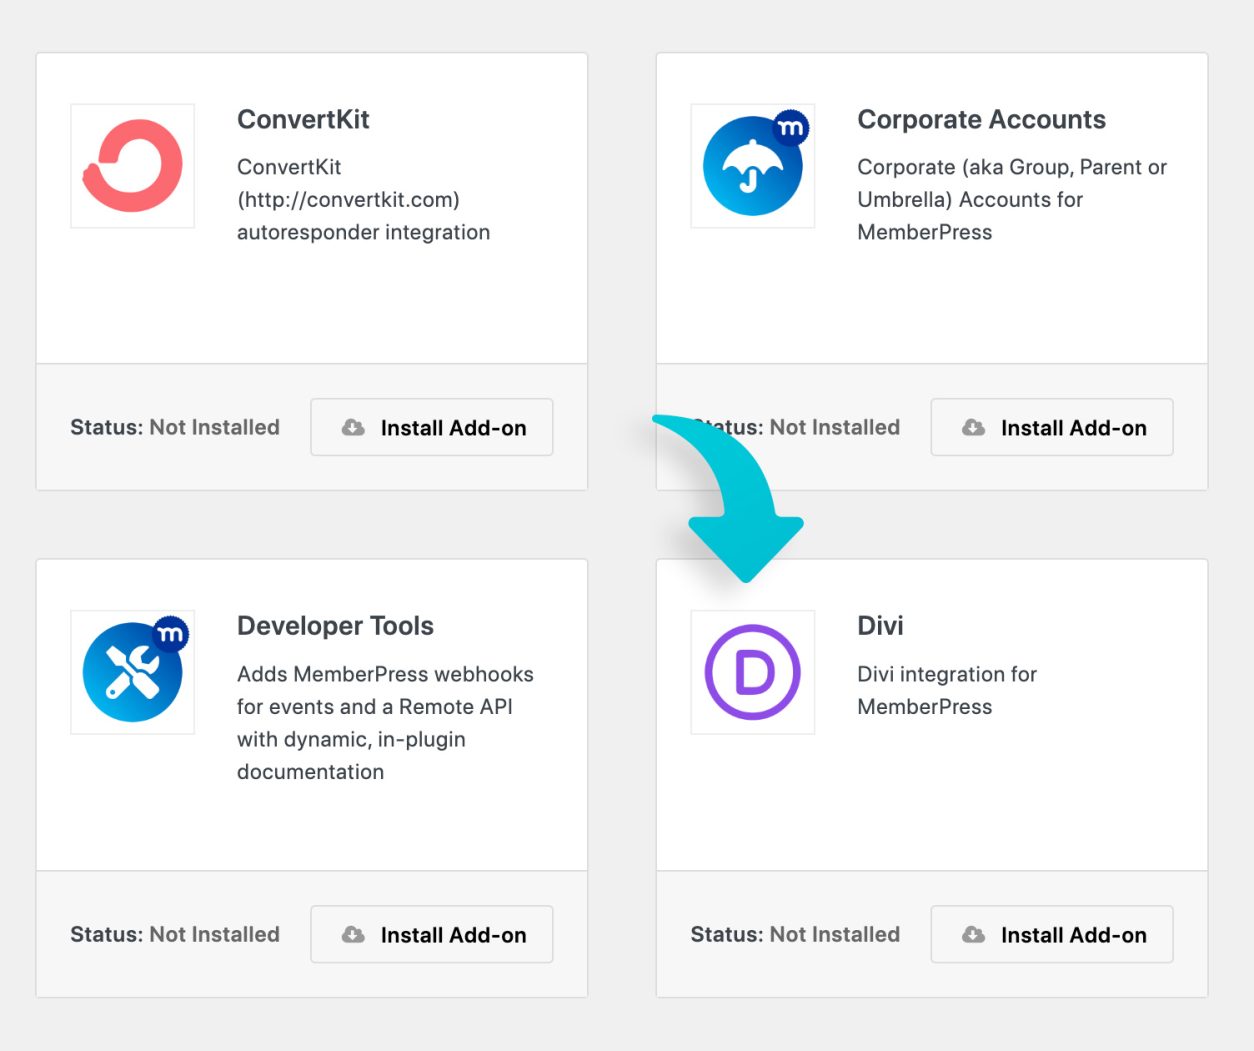Click the ConvertKit logo icon

pyautogui.click(x=132, y=166)
